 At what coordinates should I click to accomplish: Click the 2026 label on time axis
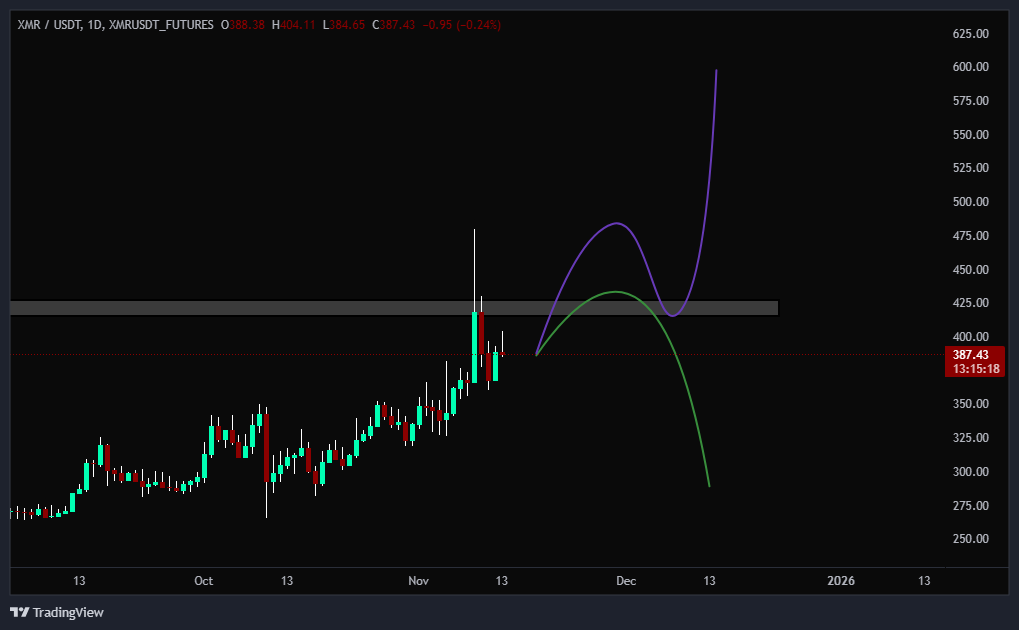pyautogui.click(x=842, y=581)
